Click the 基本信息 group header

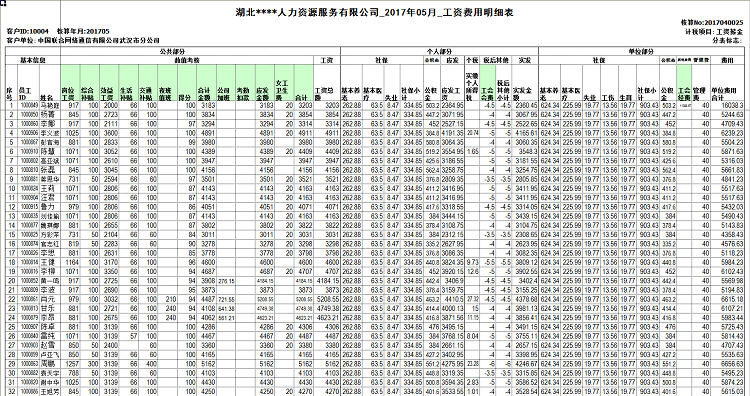pyautogui.click(x=33, y=60)
